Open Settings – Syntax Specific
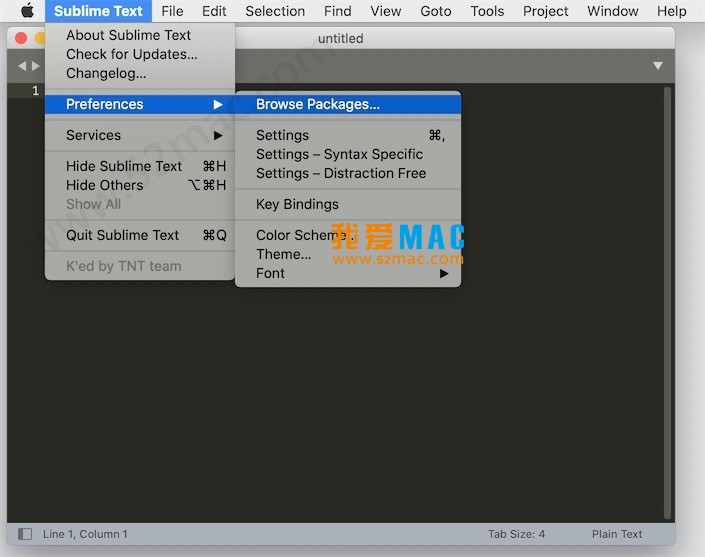The height and width of the screenshot is (557, 705). coord(348,154)
